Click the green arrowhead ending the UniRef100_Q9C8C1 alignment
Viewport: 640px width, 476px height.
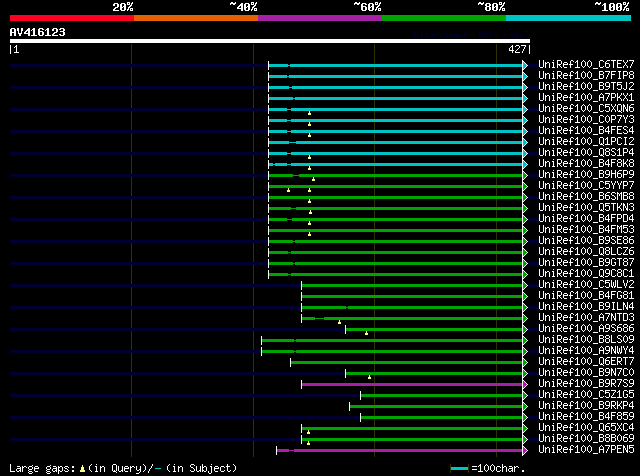pos(525,274)
